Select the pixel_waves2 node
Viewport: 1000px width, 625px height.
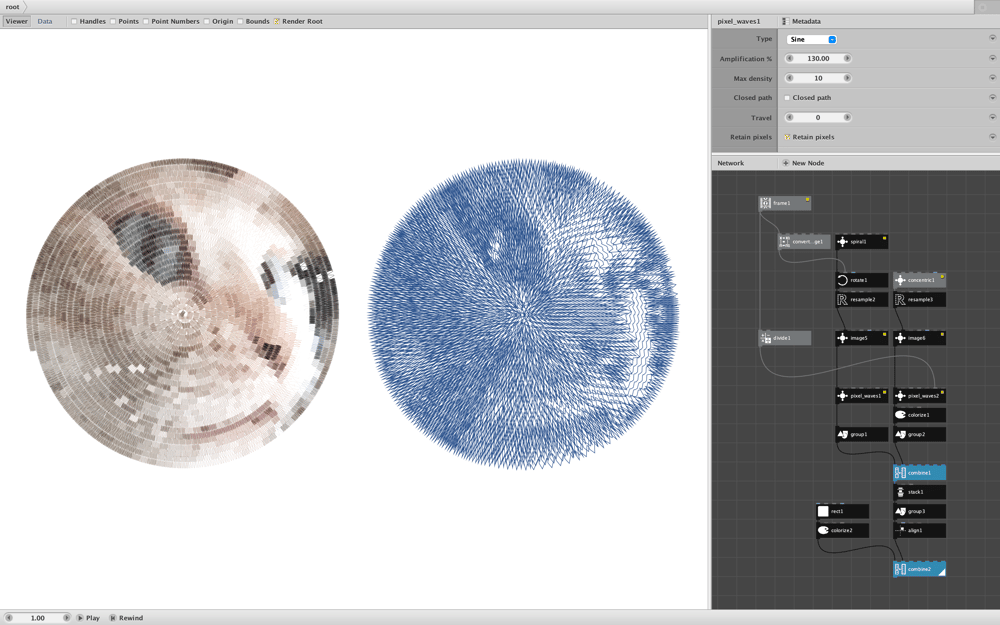920,396
